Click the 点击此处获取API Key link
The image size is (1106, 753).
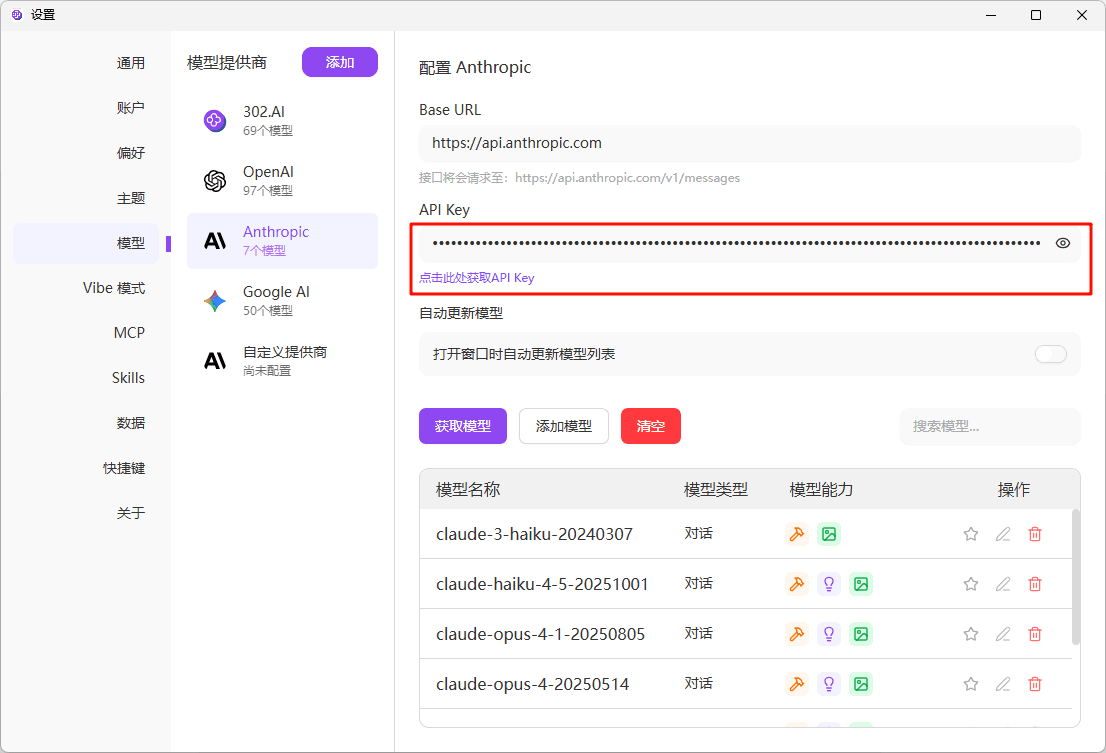(477, 278)
